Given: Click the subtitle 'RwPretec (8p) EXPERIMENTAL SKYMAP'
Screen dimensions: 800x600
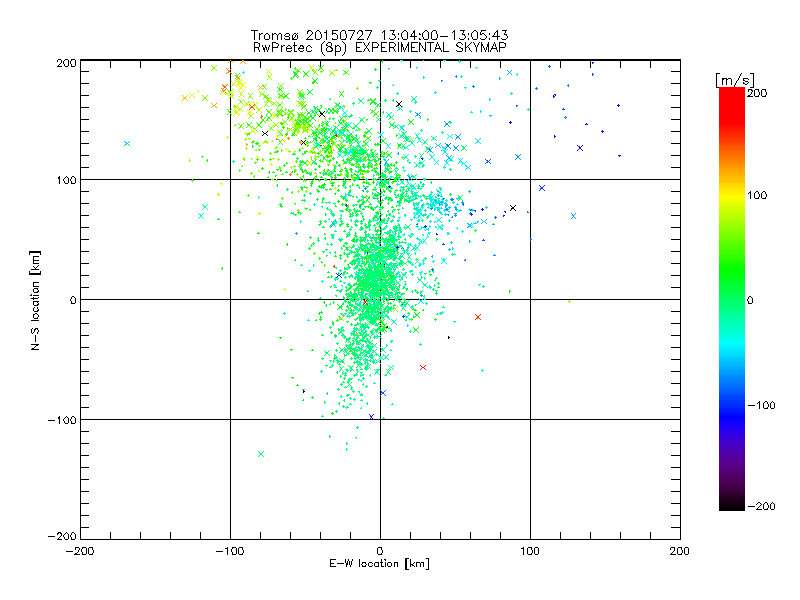Looking at the screenshot, I should tap(380, 47).
